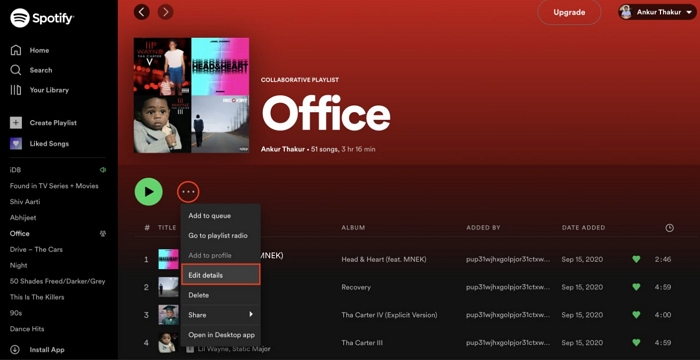The height and width of the screenshot is (360, 700).
Task: Play the Office playlist
Action: click(149, 192)
